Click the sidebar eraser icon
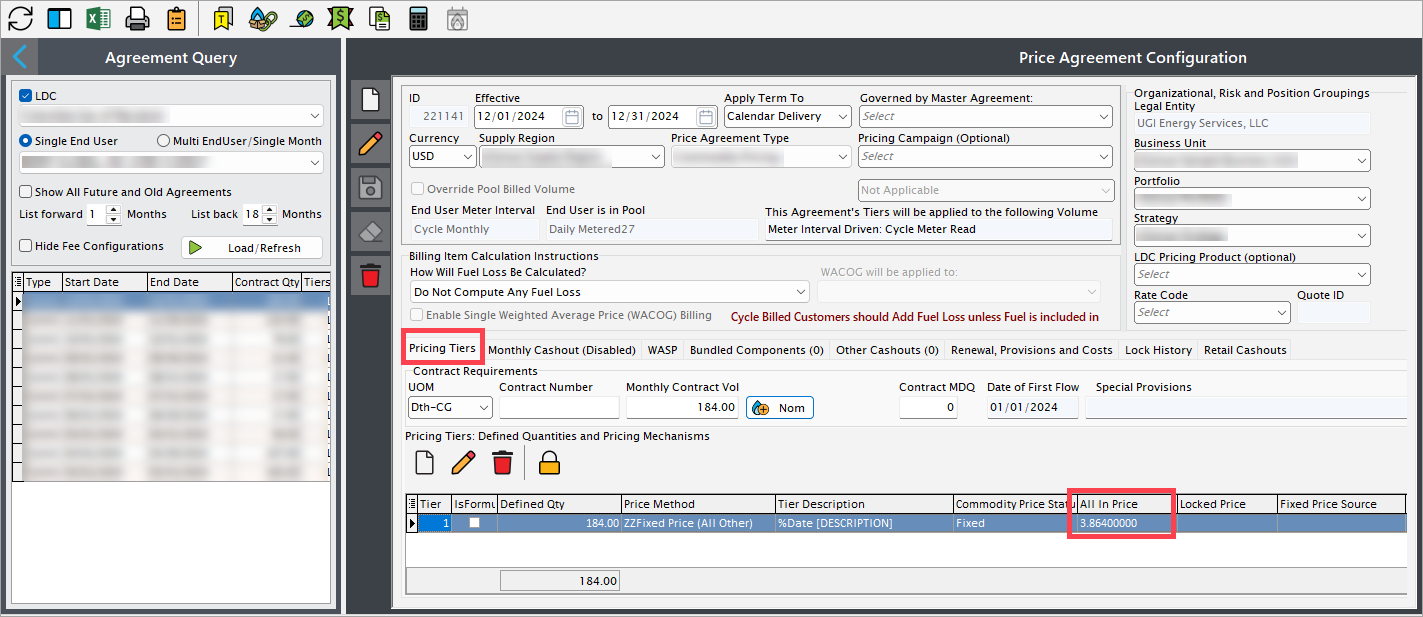The image size is (1423, 617). 371,231
